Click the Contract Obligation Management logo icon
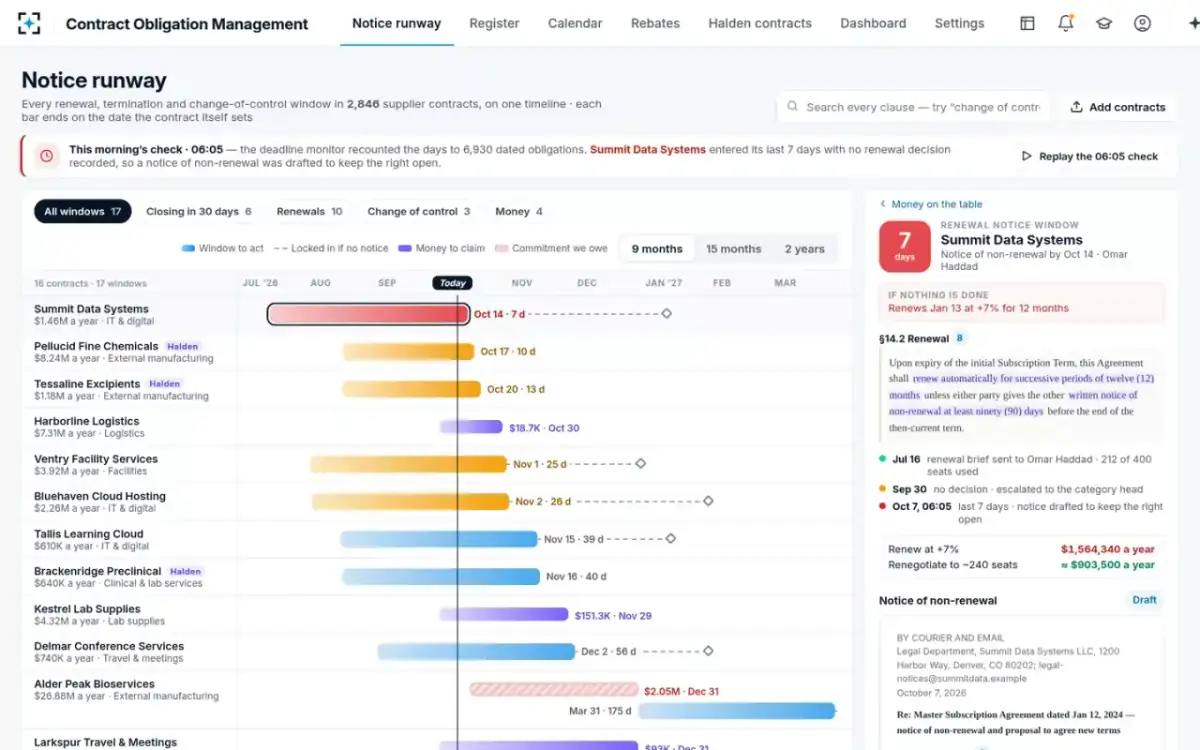Screen dimensions: 1200x750 point(30,23)
